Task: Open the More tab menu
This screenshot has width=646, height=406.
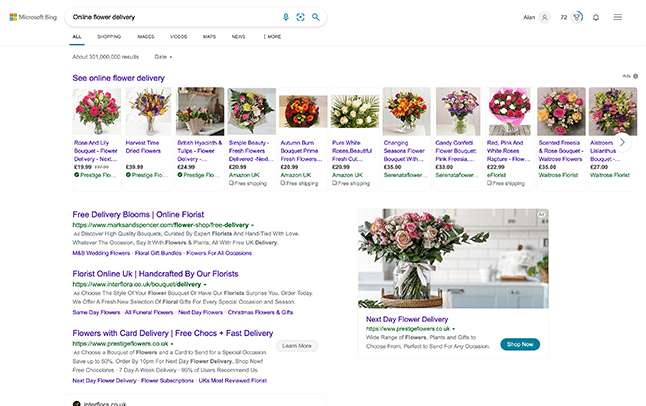Action: [272, 37]
